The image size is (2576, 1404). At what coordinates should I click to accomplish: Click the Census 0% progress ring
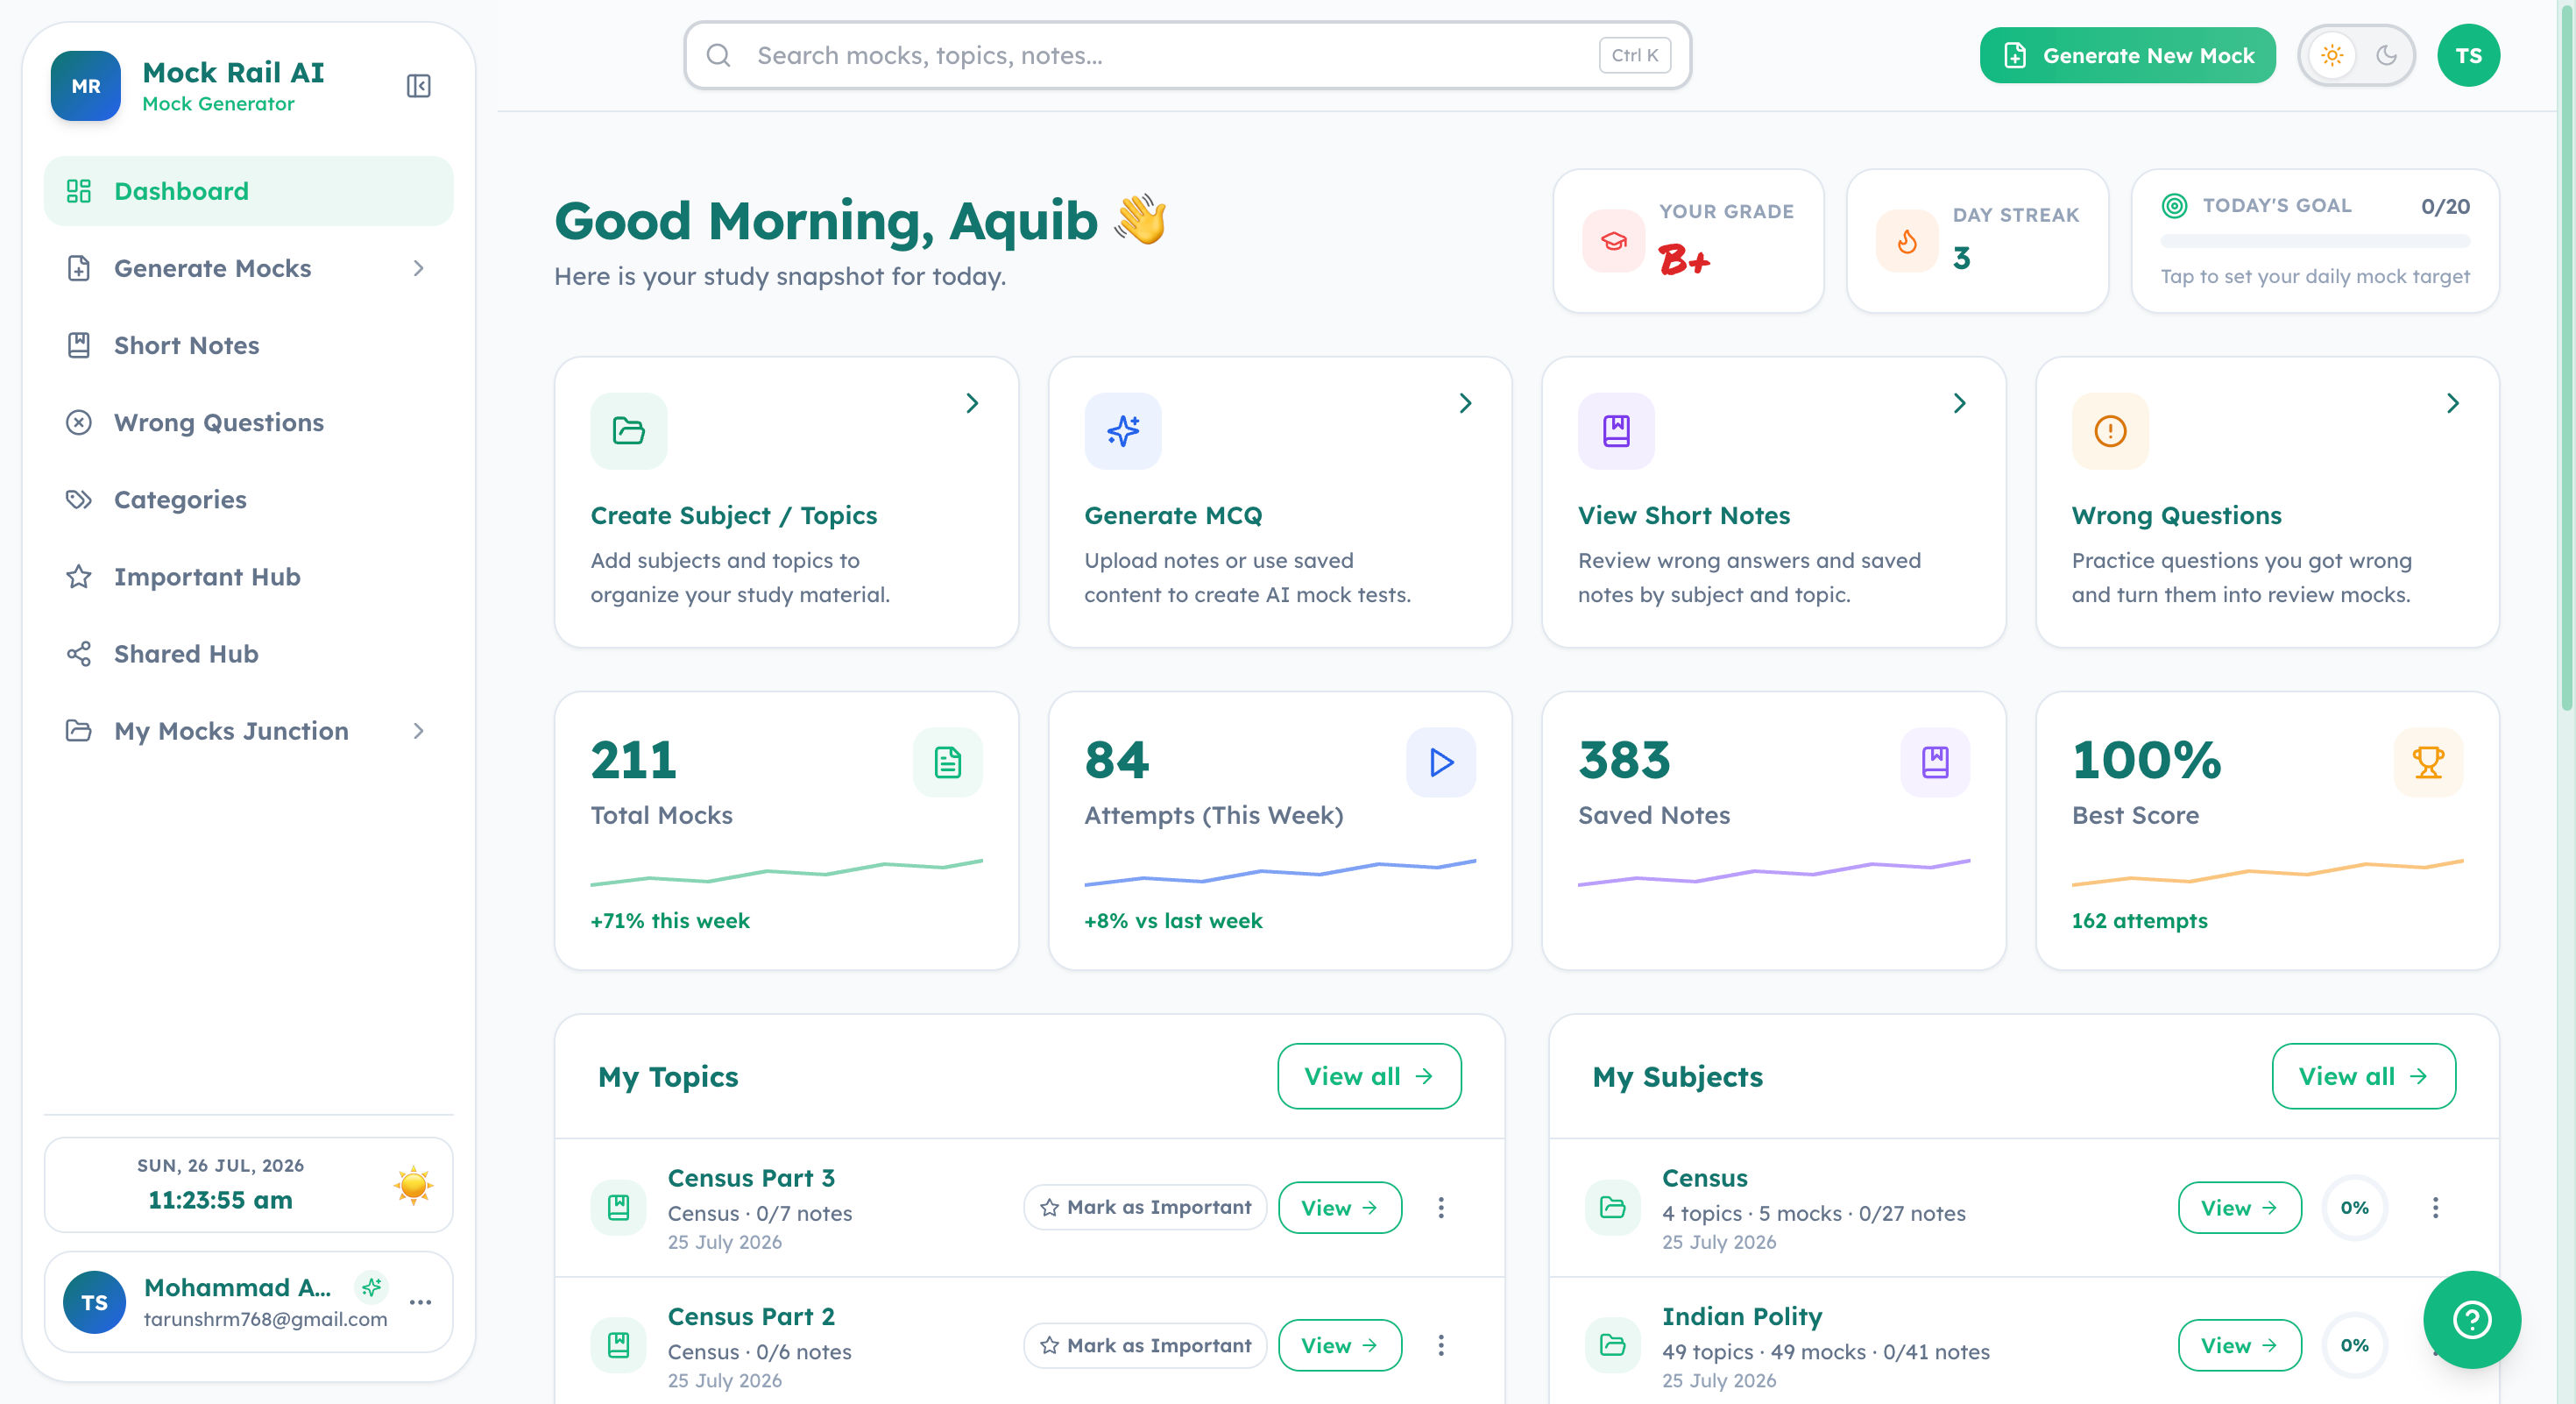coord(2354,1208)
